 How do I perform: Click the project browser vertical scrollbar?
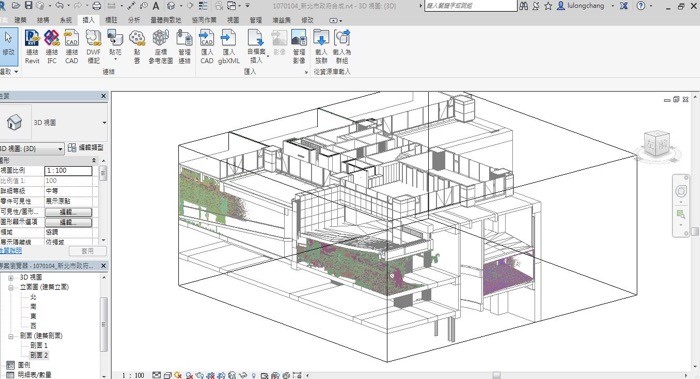pos(104,324)
